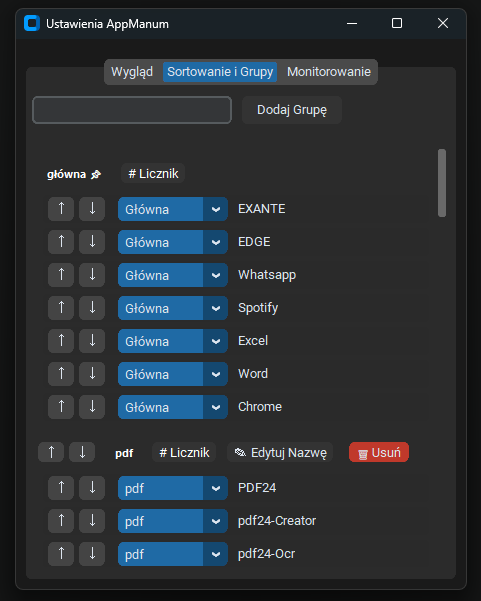Move Spotify down arrow
Viewport: 481px width, 601px height.
[92, 308]
